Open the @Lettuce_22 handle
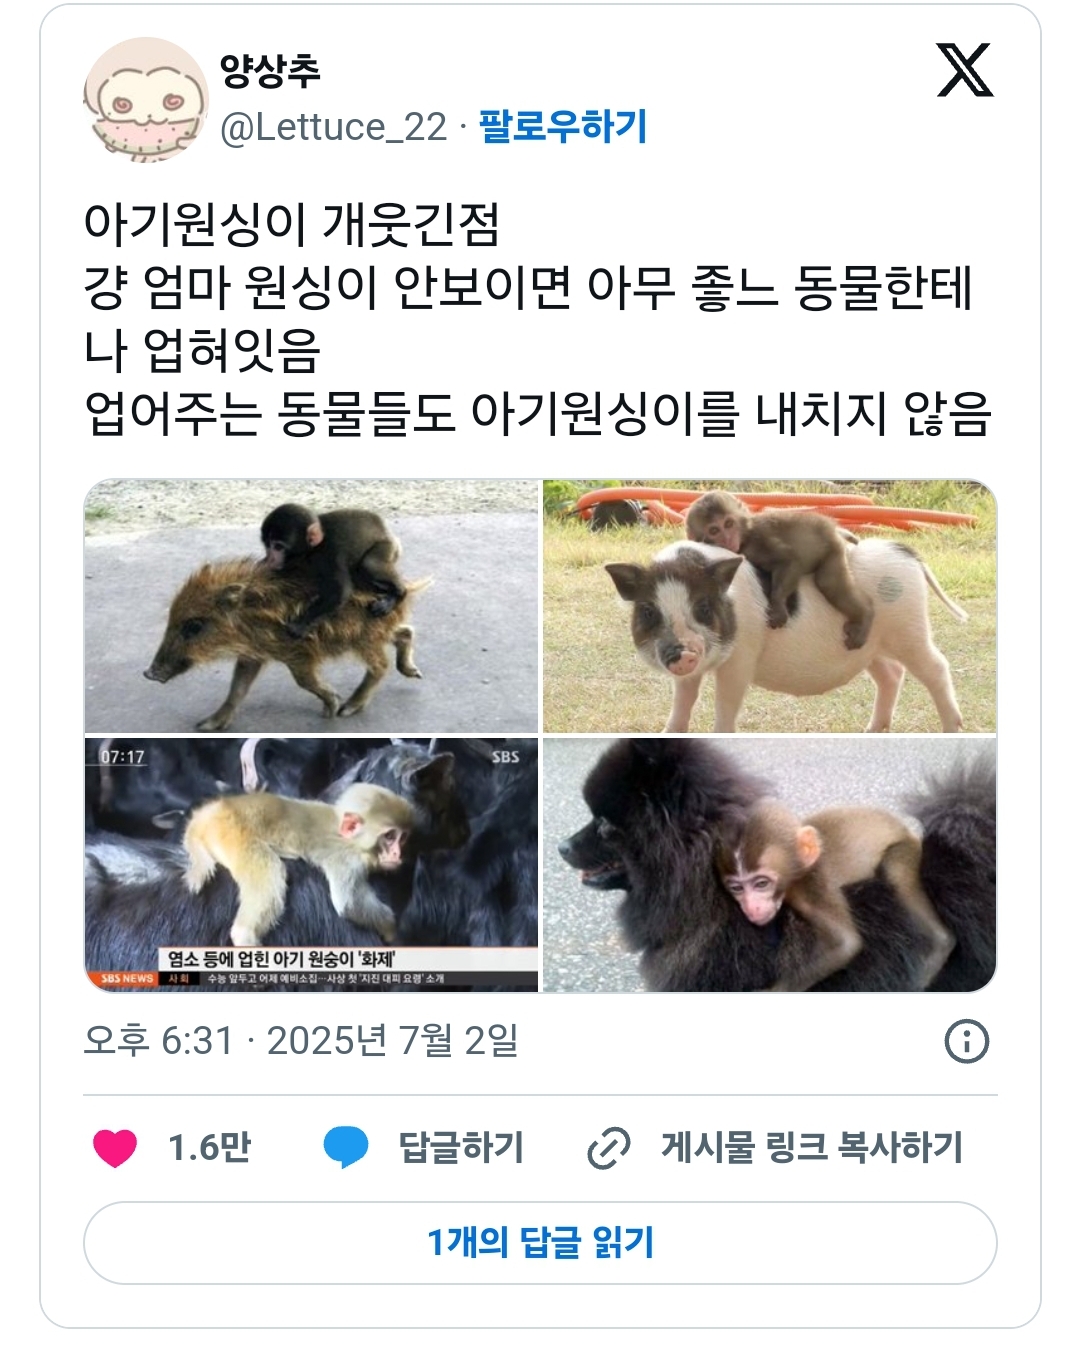Viewport: 1080px width, 1347px height. point(333,127)
